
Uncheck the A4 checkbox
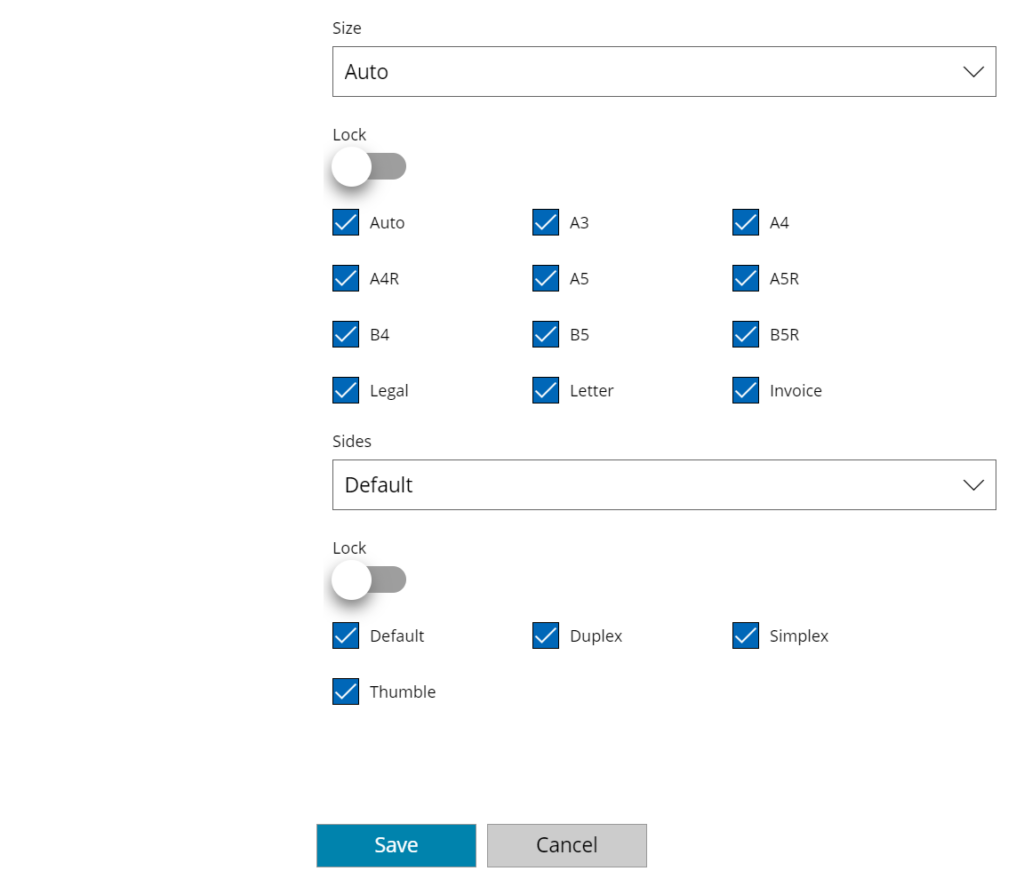745,222
